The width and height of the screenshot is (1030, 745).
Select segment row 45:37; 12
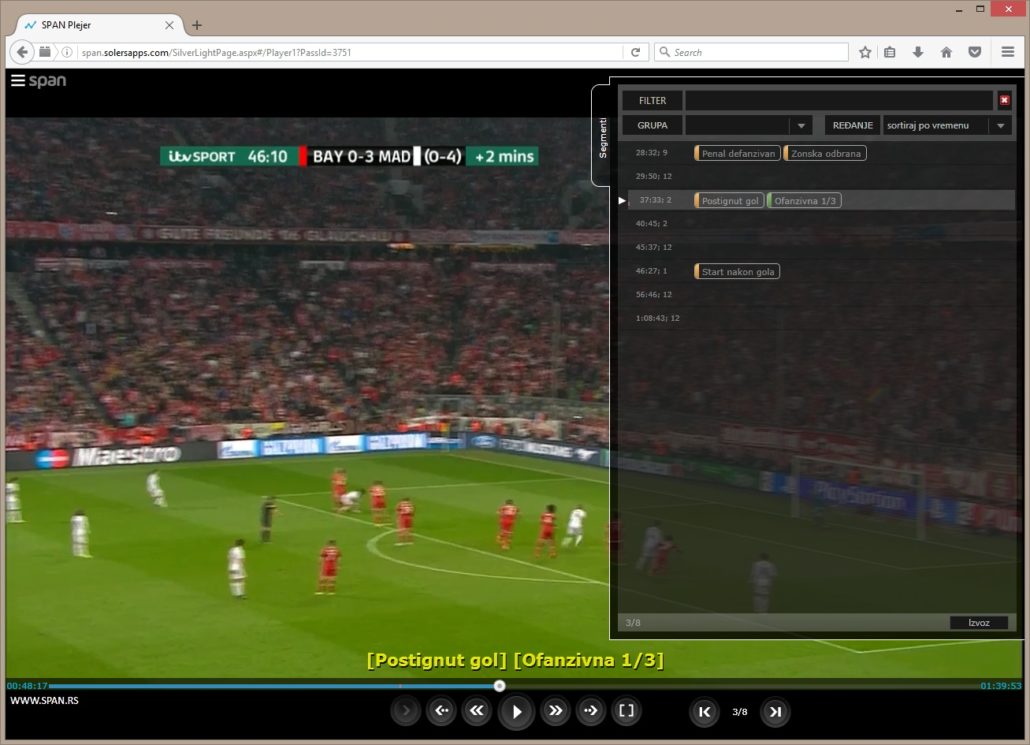point(818,247)
